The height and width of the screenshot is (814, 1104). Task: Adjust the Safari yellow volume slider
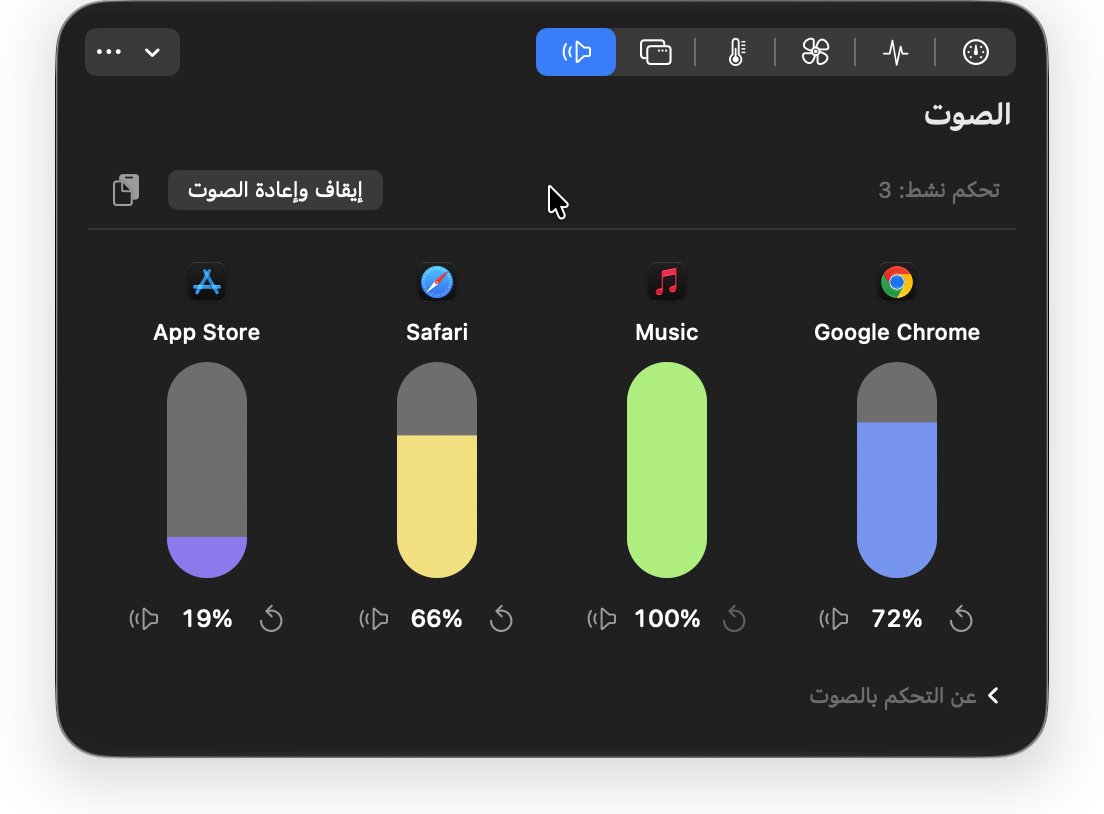point(437,470)
